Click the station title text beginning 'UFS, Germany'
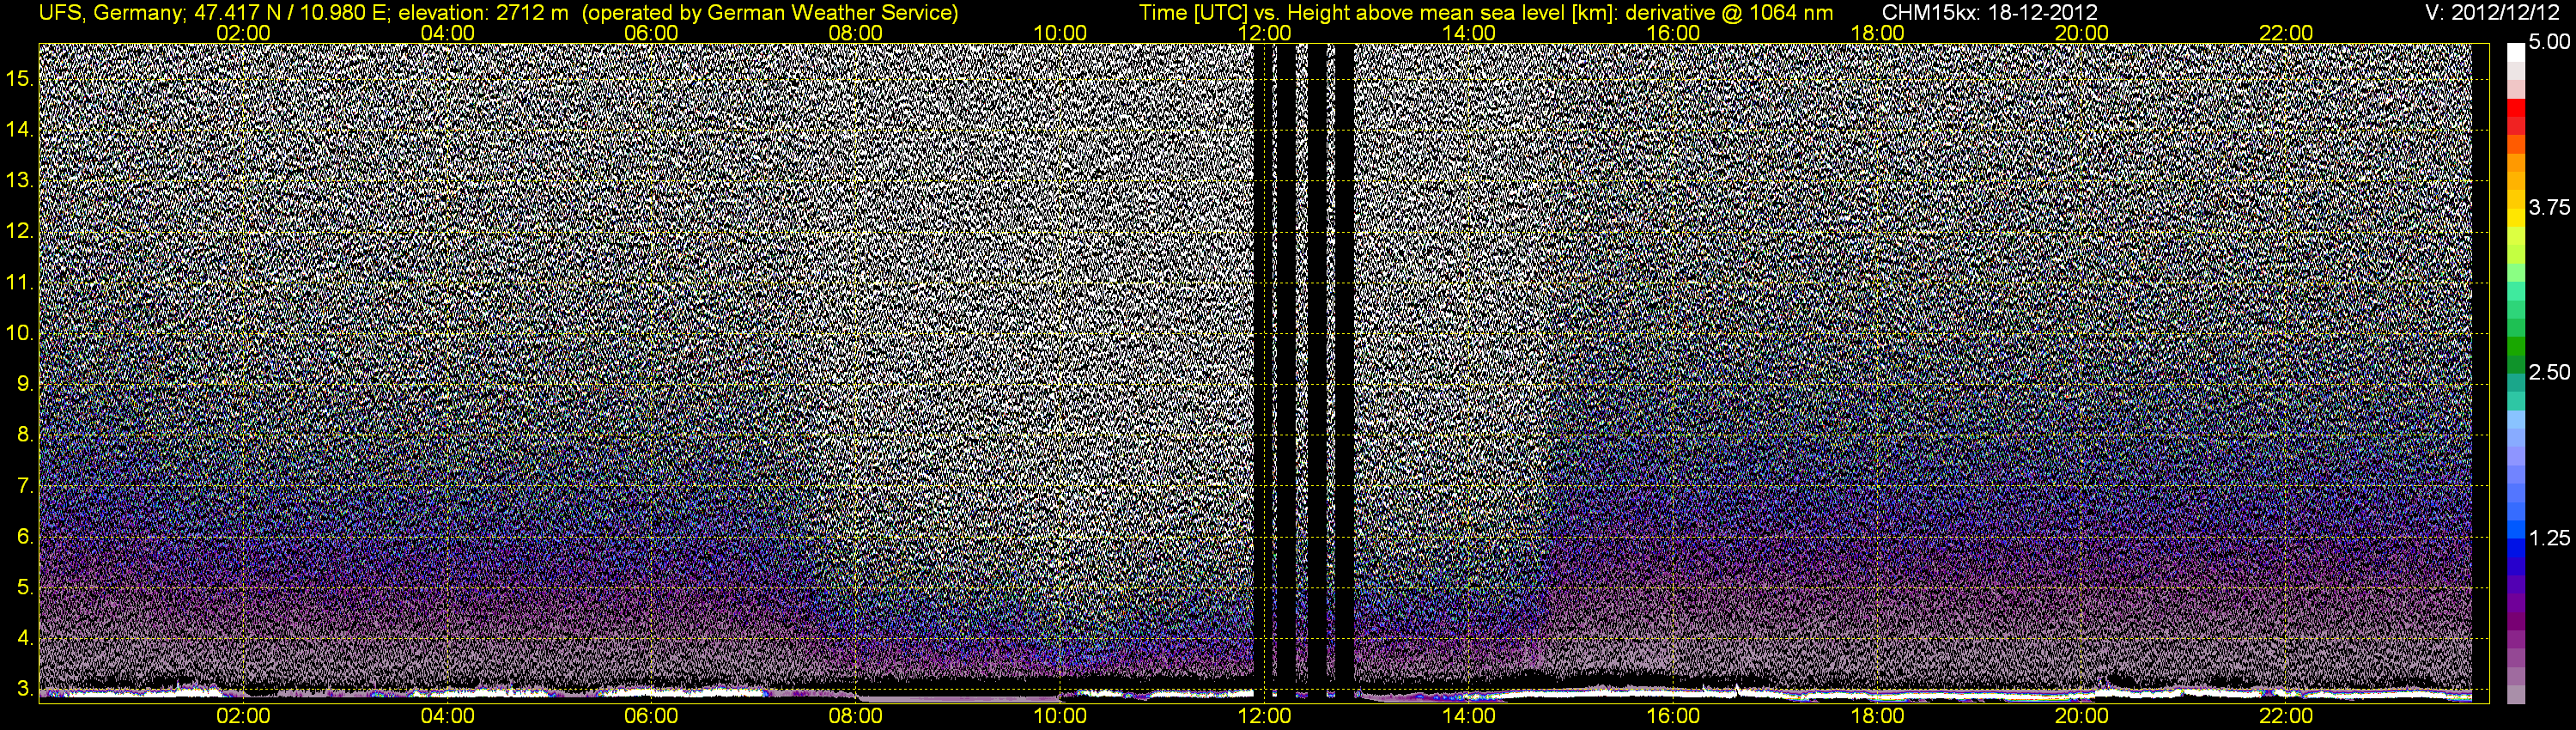Viewport: 2576px width, 730px height. click(500, 12)
